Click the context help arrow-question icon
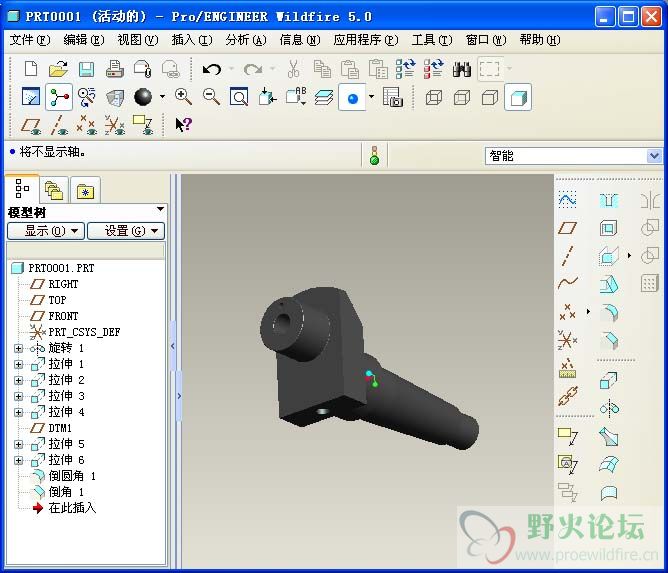This screenshot has width=668, height=573. tap(184, 125)
